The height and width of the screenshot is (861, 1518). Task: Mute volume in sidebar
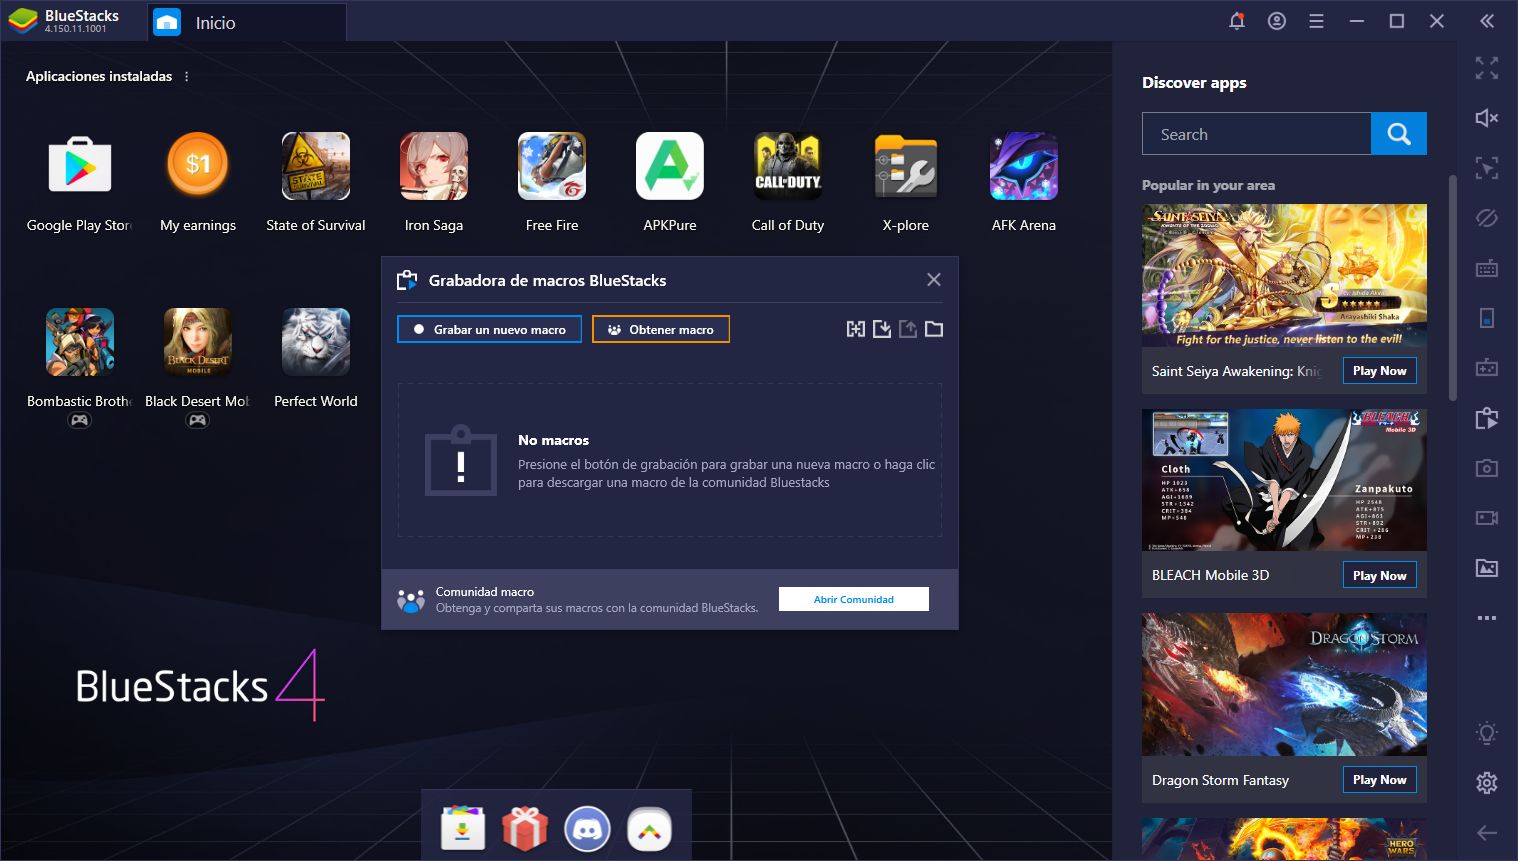tap(1487, 118)
